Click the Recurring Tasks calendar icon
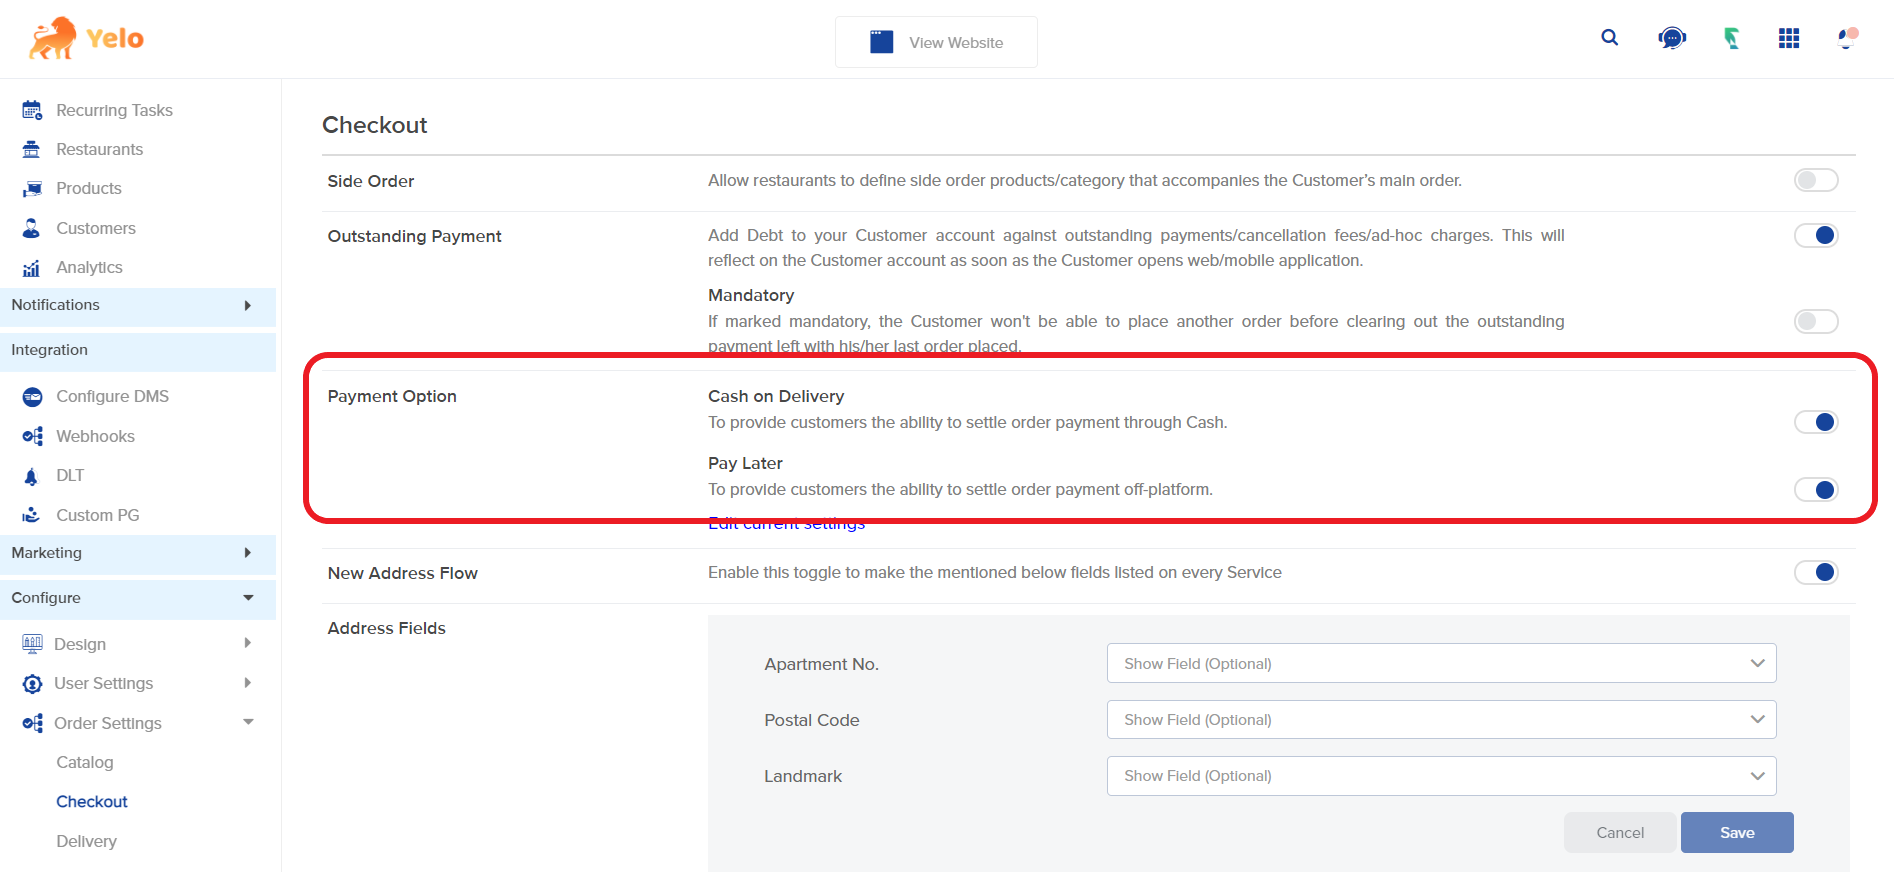Screen dimensions: 1894x872 click(x=32, y=110)
